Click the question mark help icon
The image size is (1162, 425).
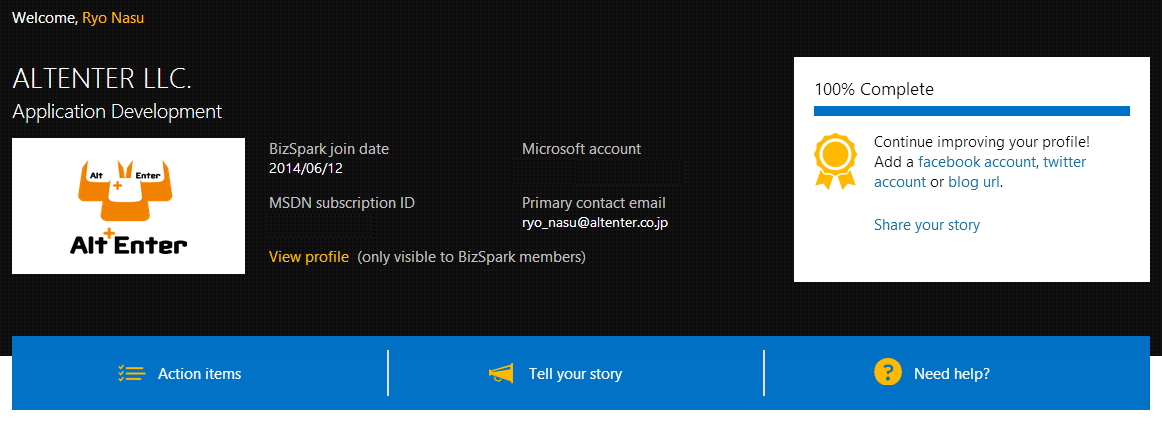coord(887,372)
